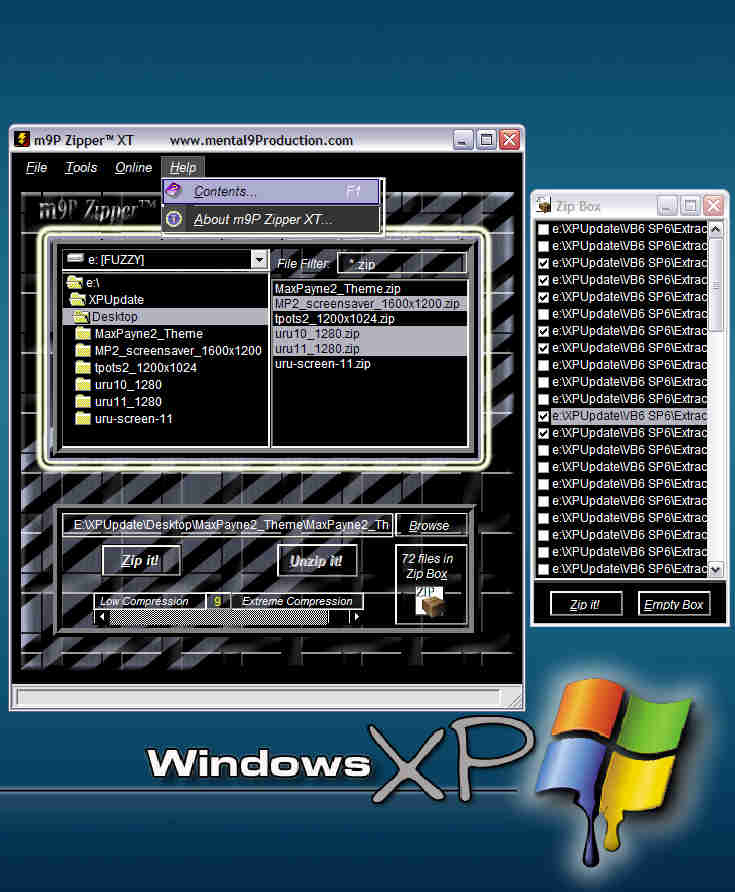Click the resize grip on the Zipper status bar

click(515, 699)
